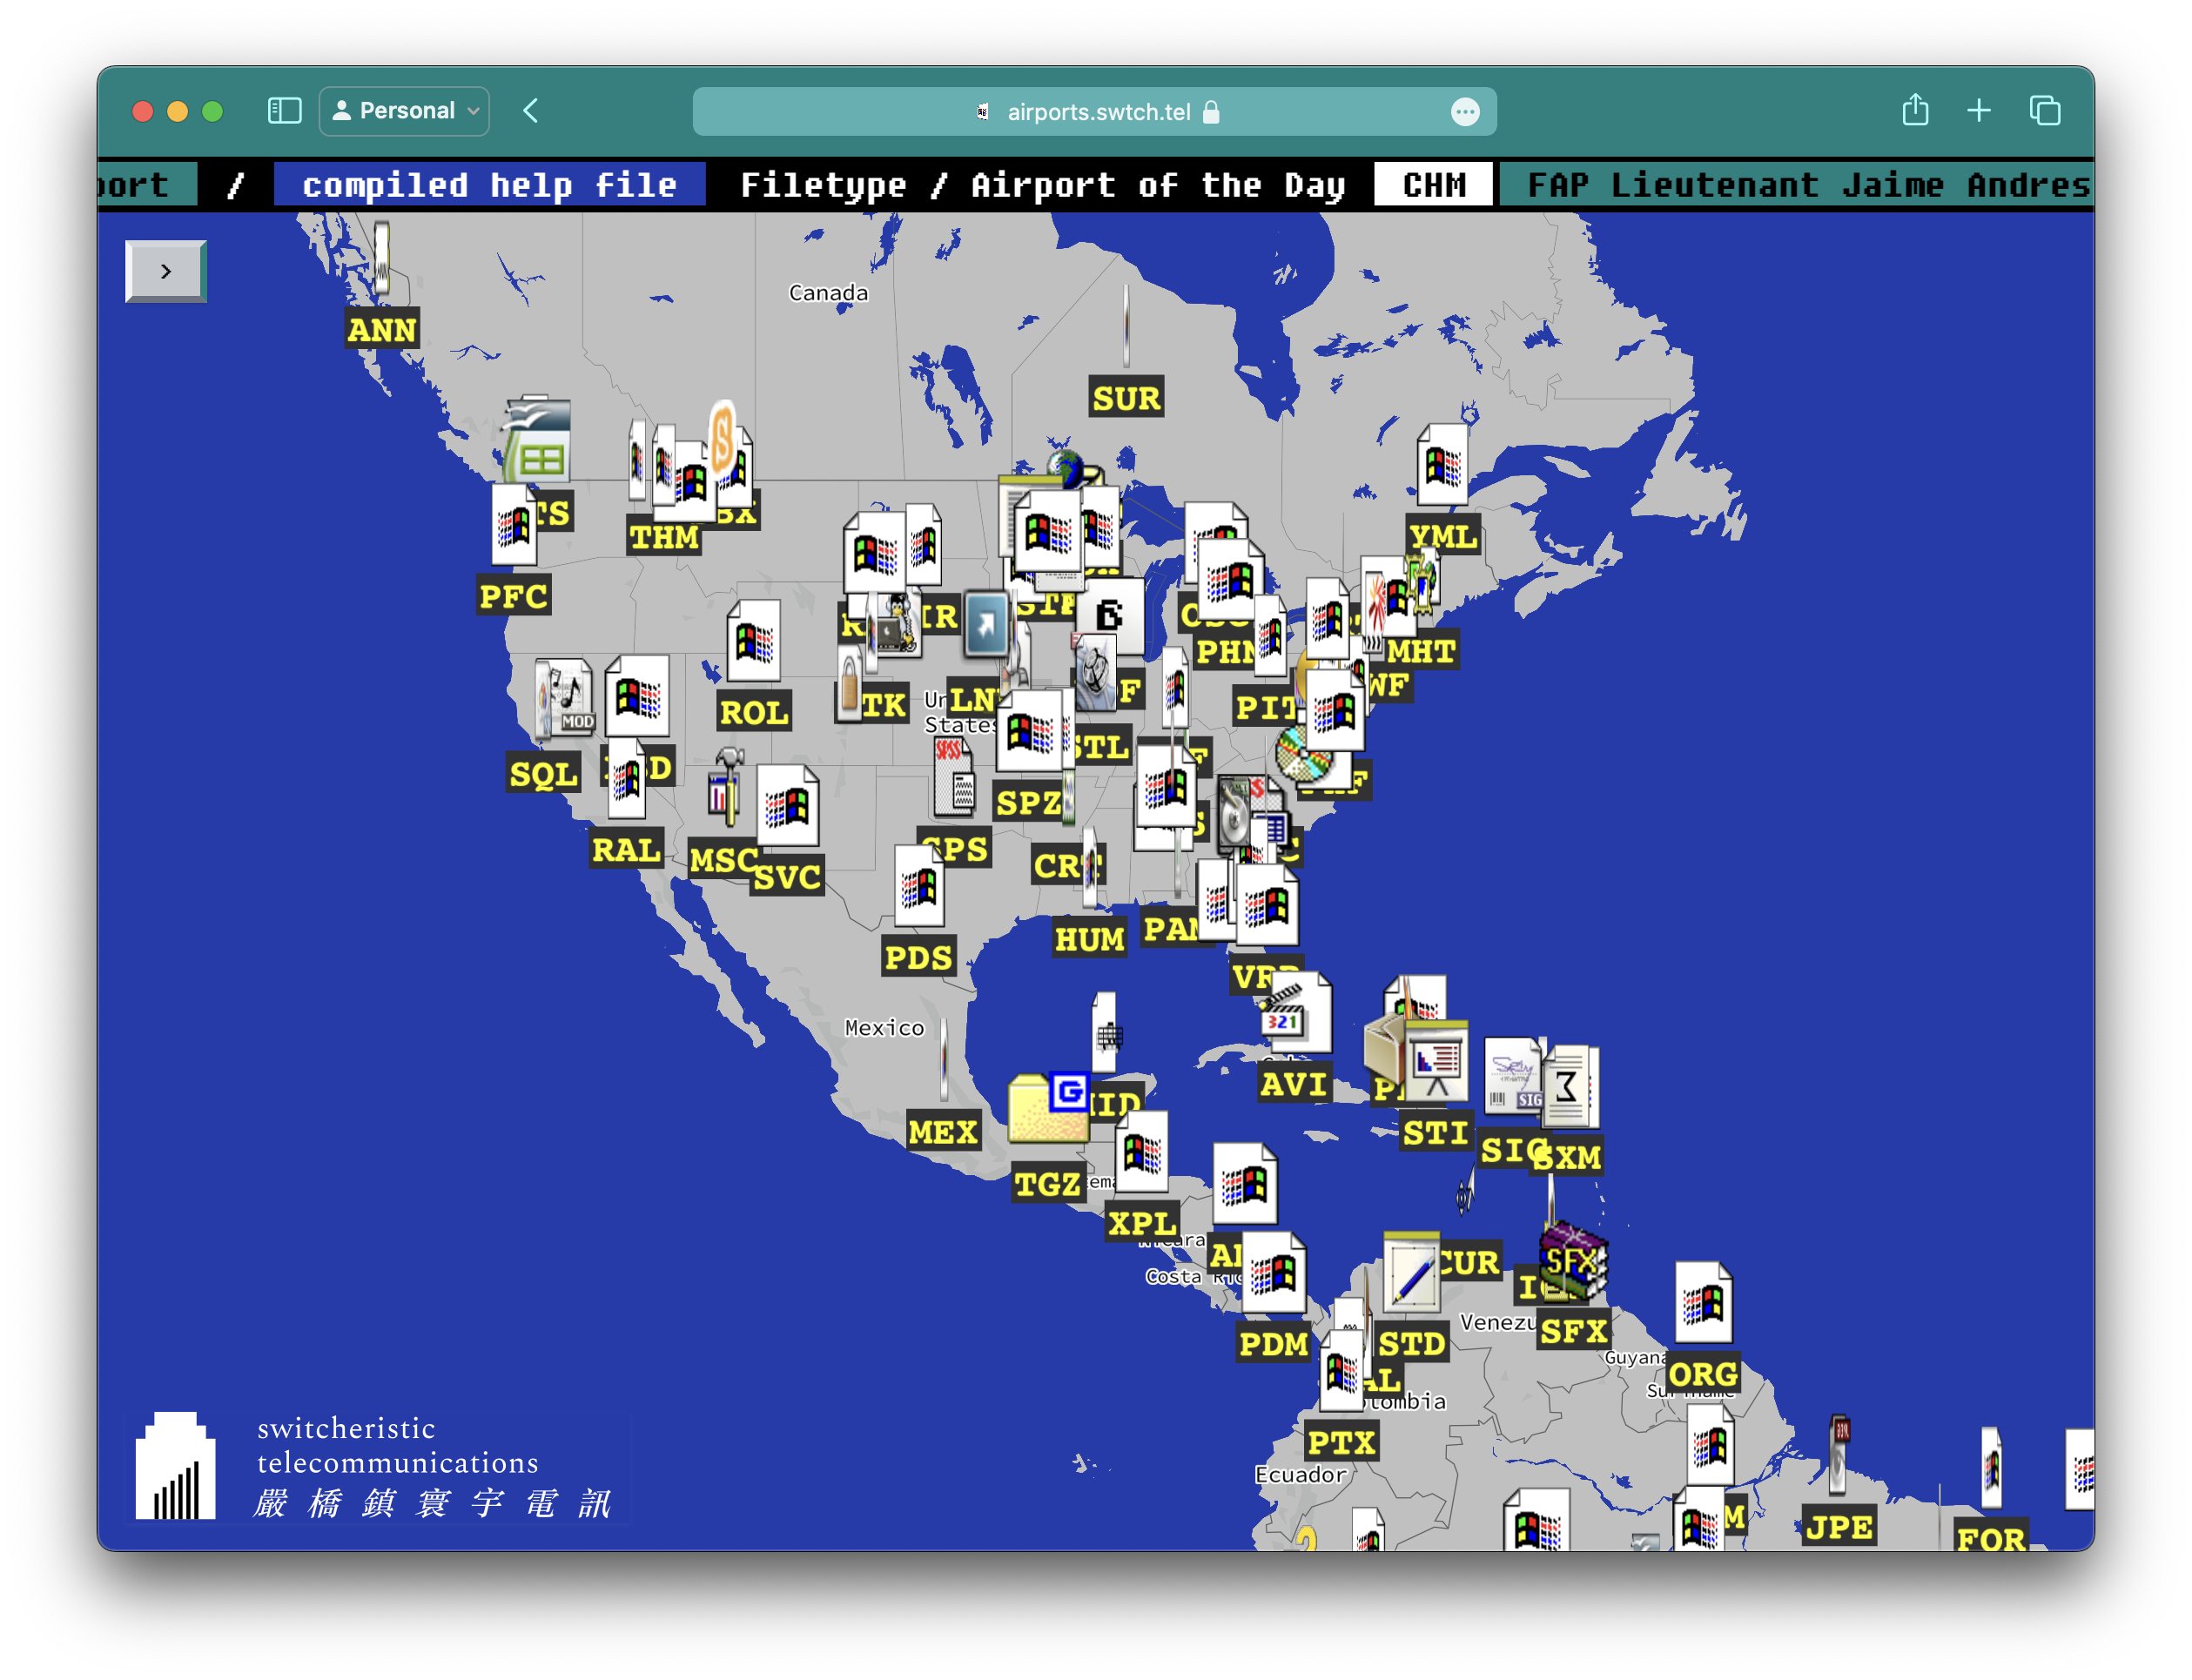This screenshot has height=1680, width=2192.
Task: Expand the side panel with chevron button
Action: click(x=166, y=271)
